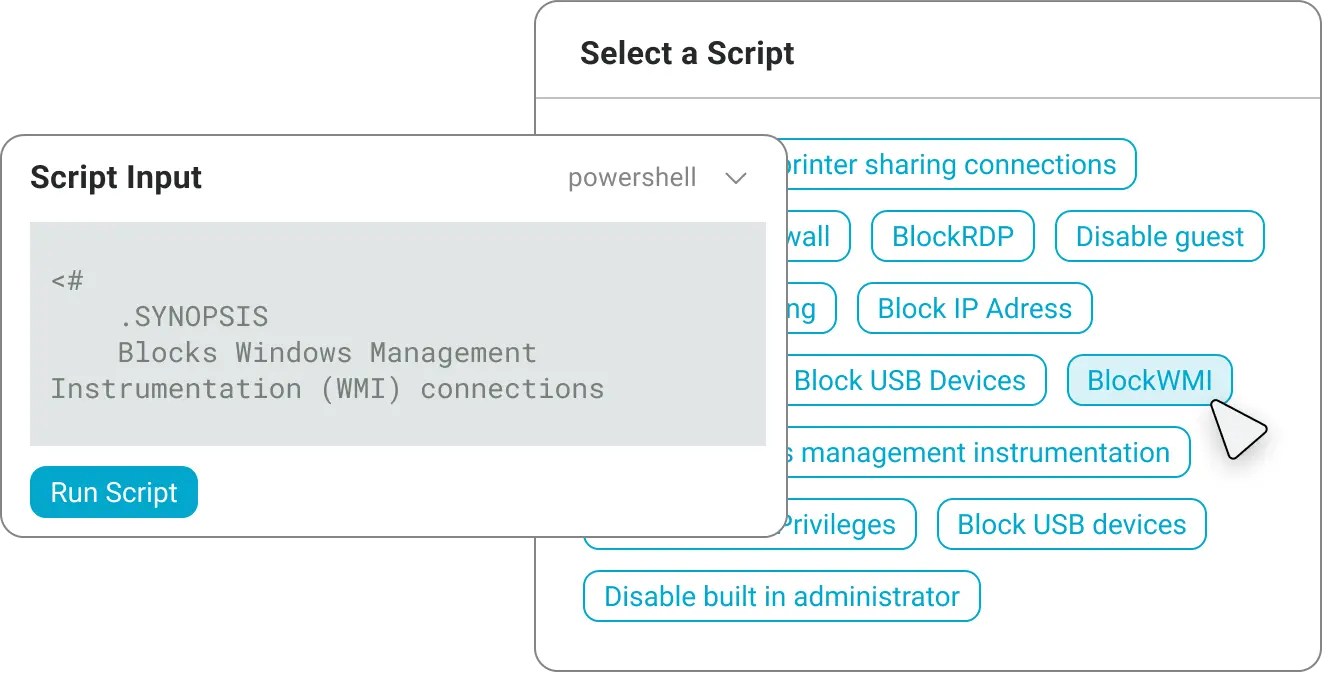This screenshot has width=1322, height=673.
Task: Choose the management instrumentation script chip
Action: 985,453
